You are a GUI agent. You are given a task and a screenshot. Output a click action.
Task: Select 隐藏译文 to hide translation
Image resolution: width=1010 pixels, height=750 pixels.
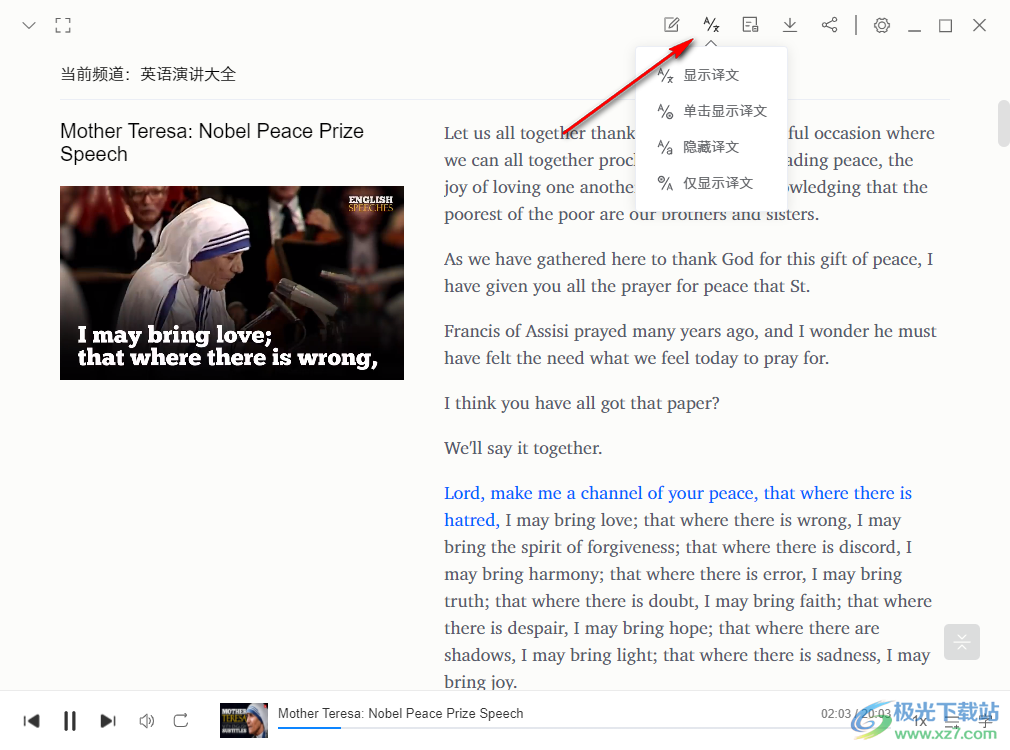pyautogui.click(x=711, y=147)
